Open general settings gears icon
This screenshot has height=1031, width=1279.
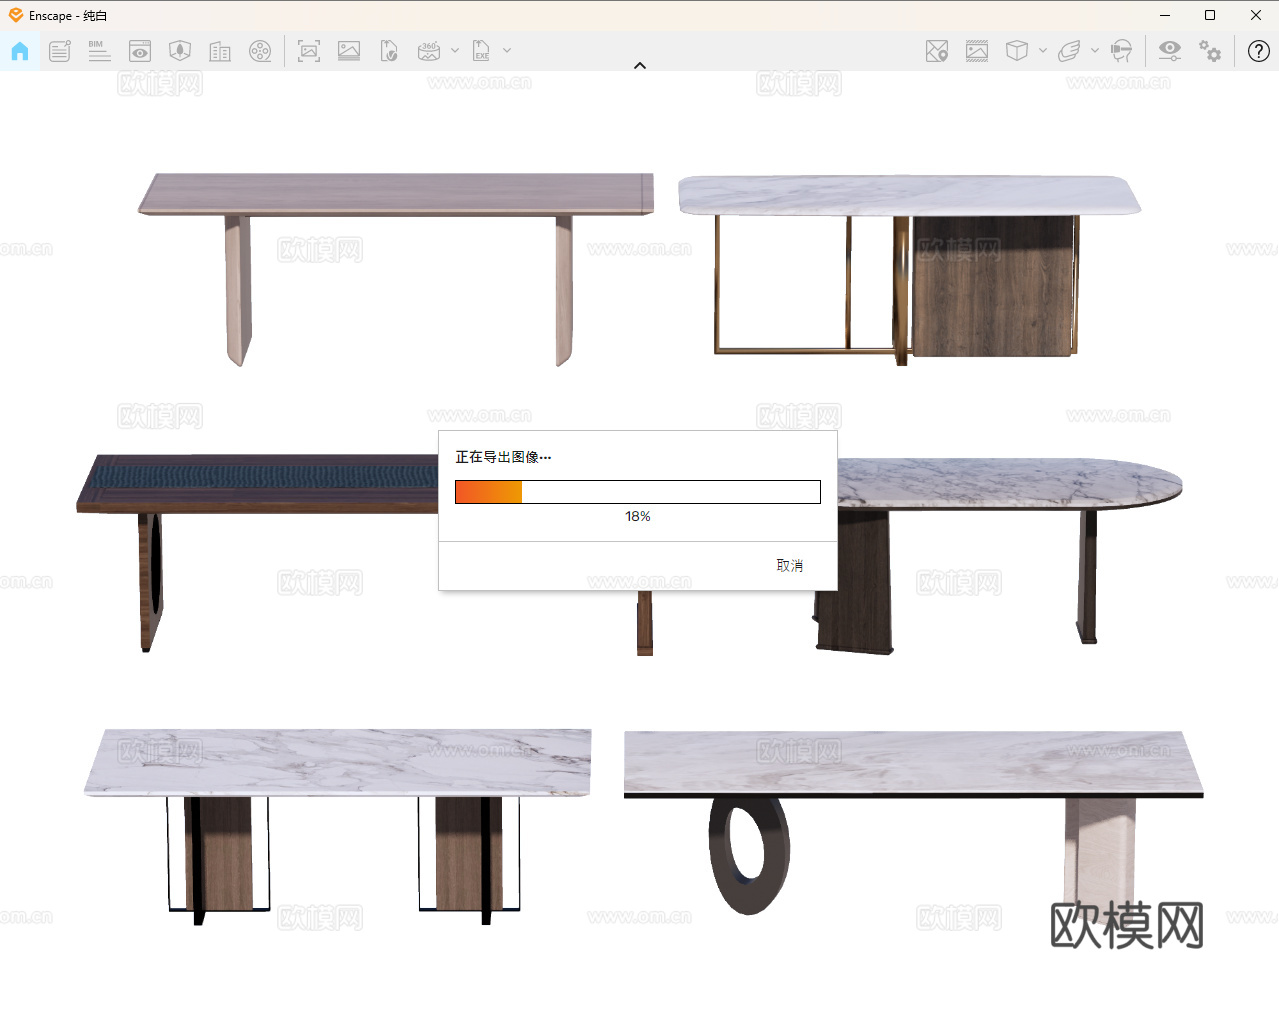pos(1210,51)
